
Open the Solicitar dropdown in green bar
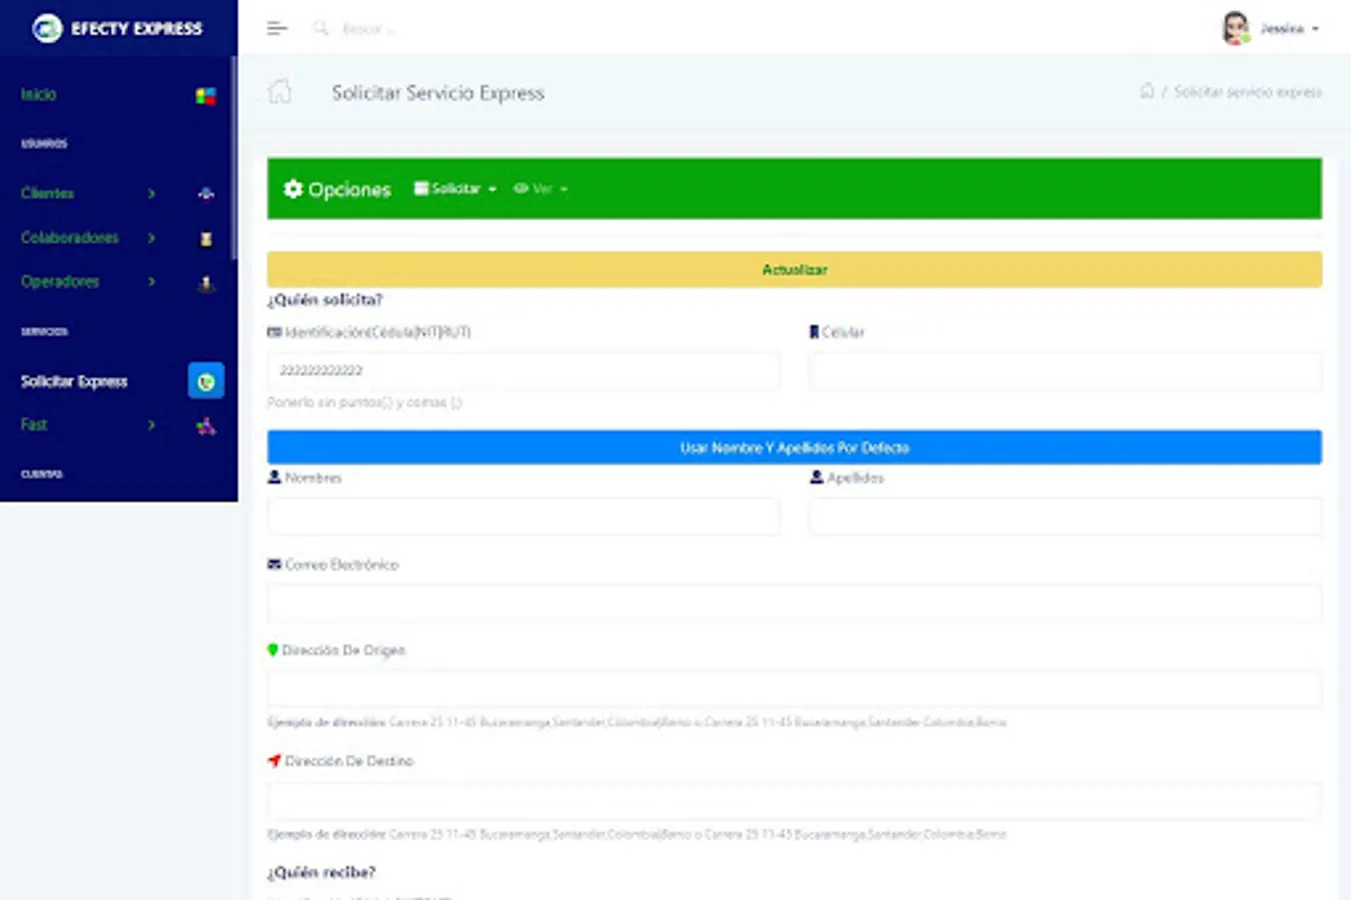pyautogui.click(x=455, y=188)
